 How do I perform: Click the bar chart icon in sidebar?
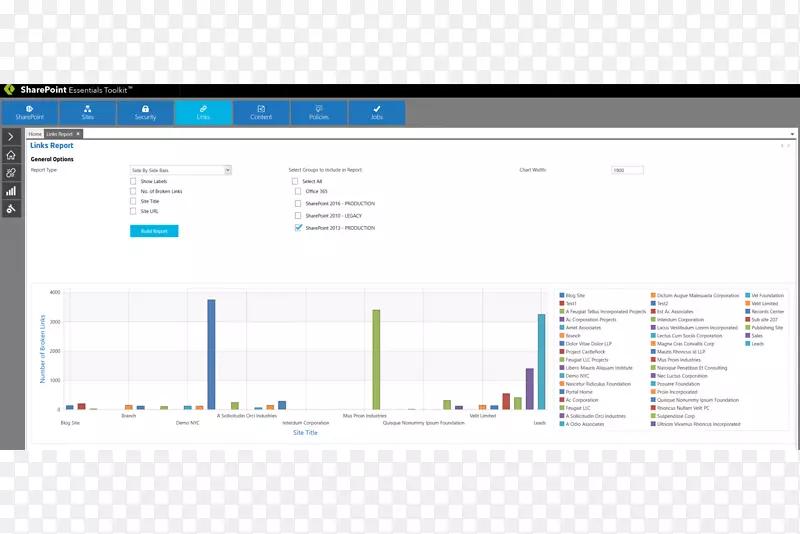11,191
